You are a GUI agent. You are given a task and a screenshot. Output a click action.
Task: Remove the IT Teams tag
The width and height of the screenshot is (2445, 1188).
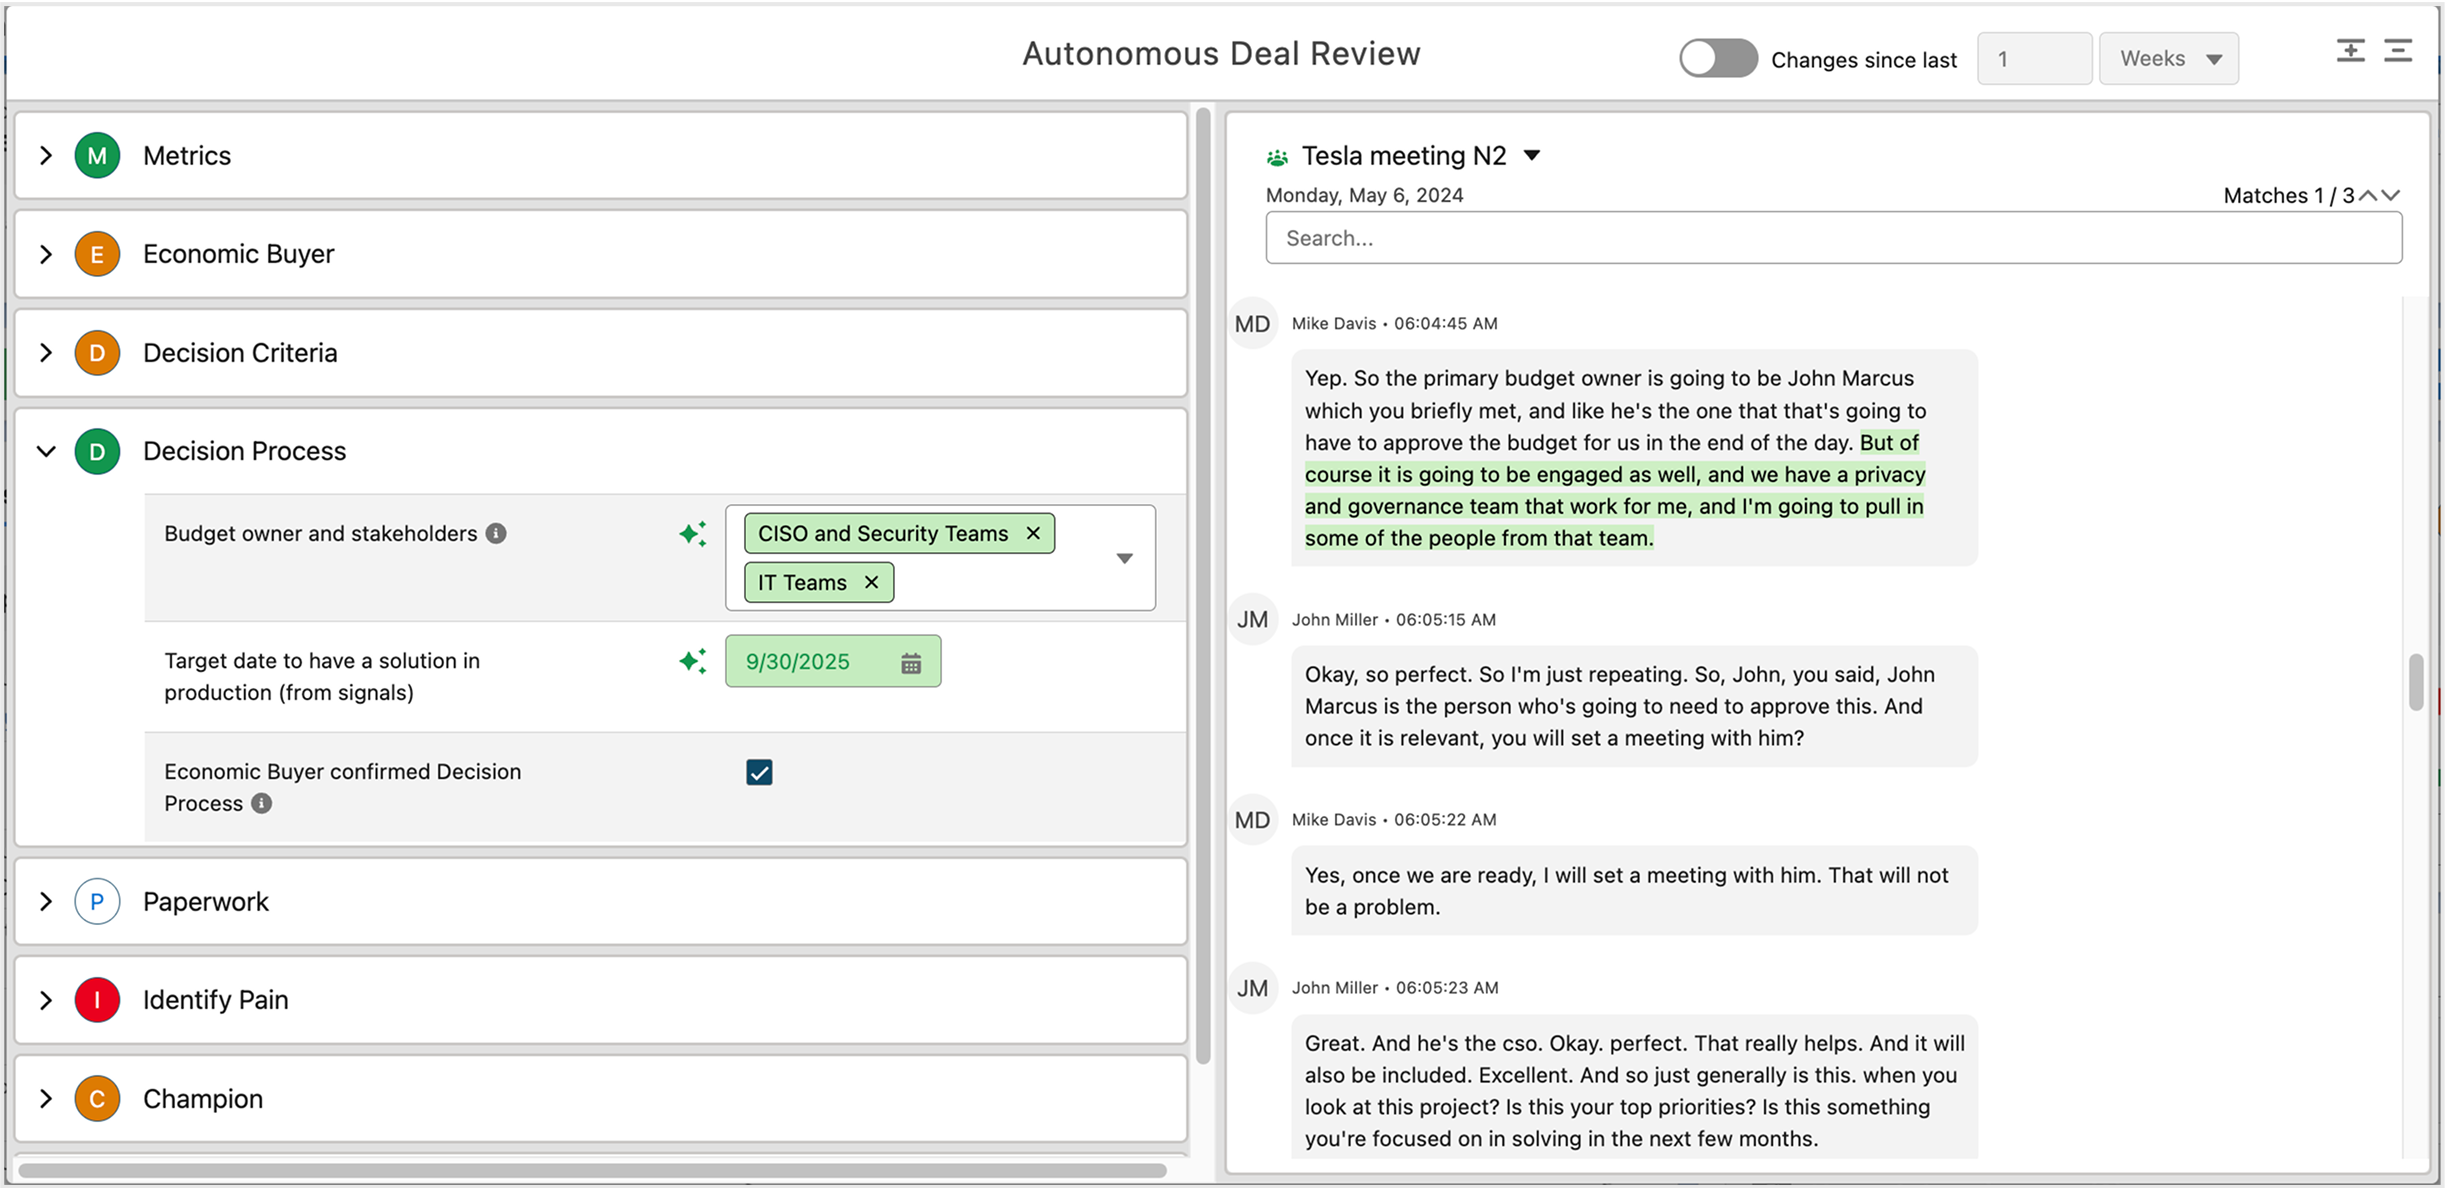click(x=871, y=583)
